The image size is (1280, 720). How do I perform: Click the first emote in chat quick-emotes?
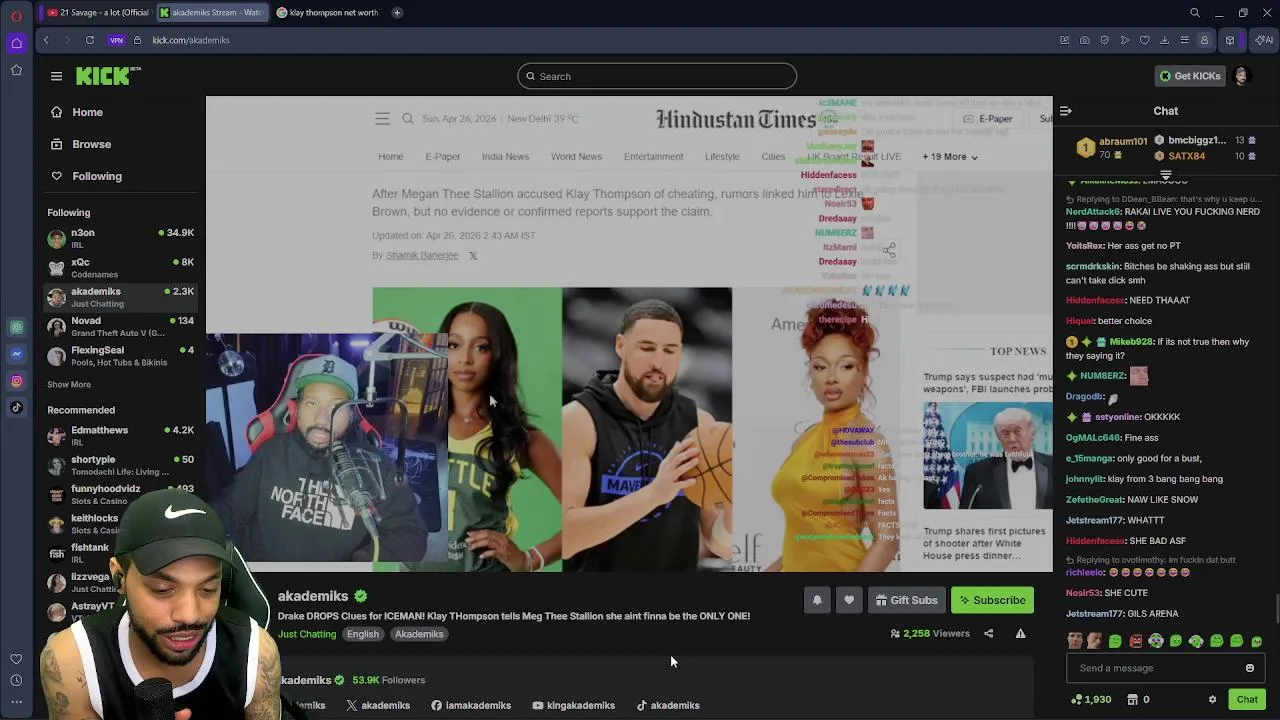1075,641
